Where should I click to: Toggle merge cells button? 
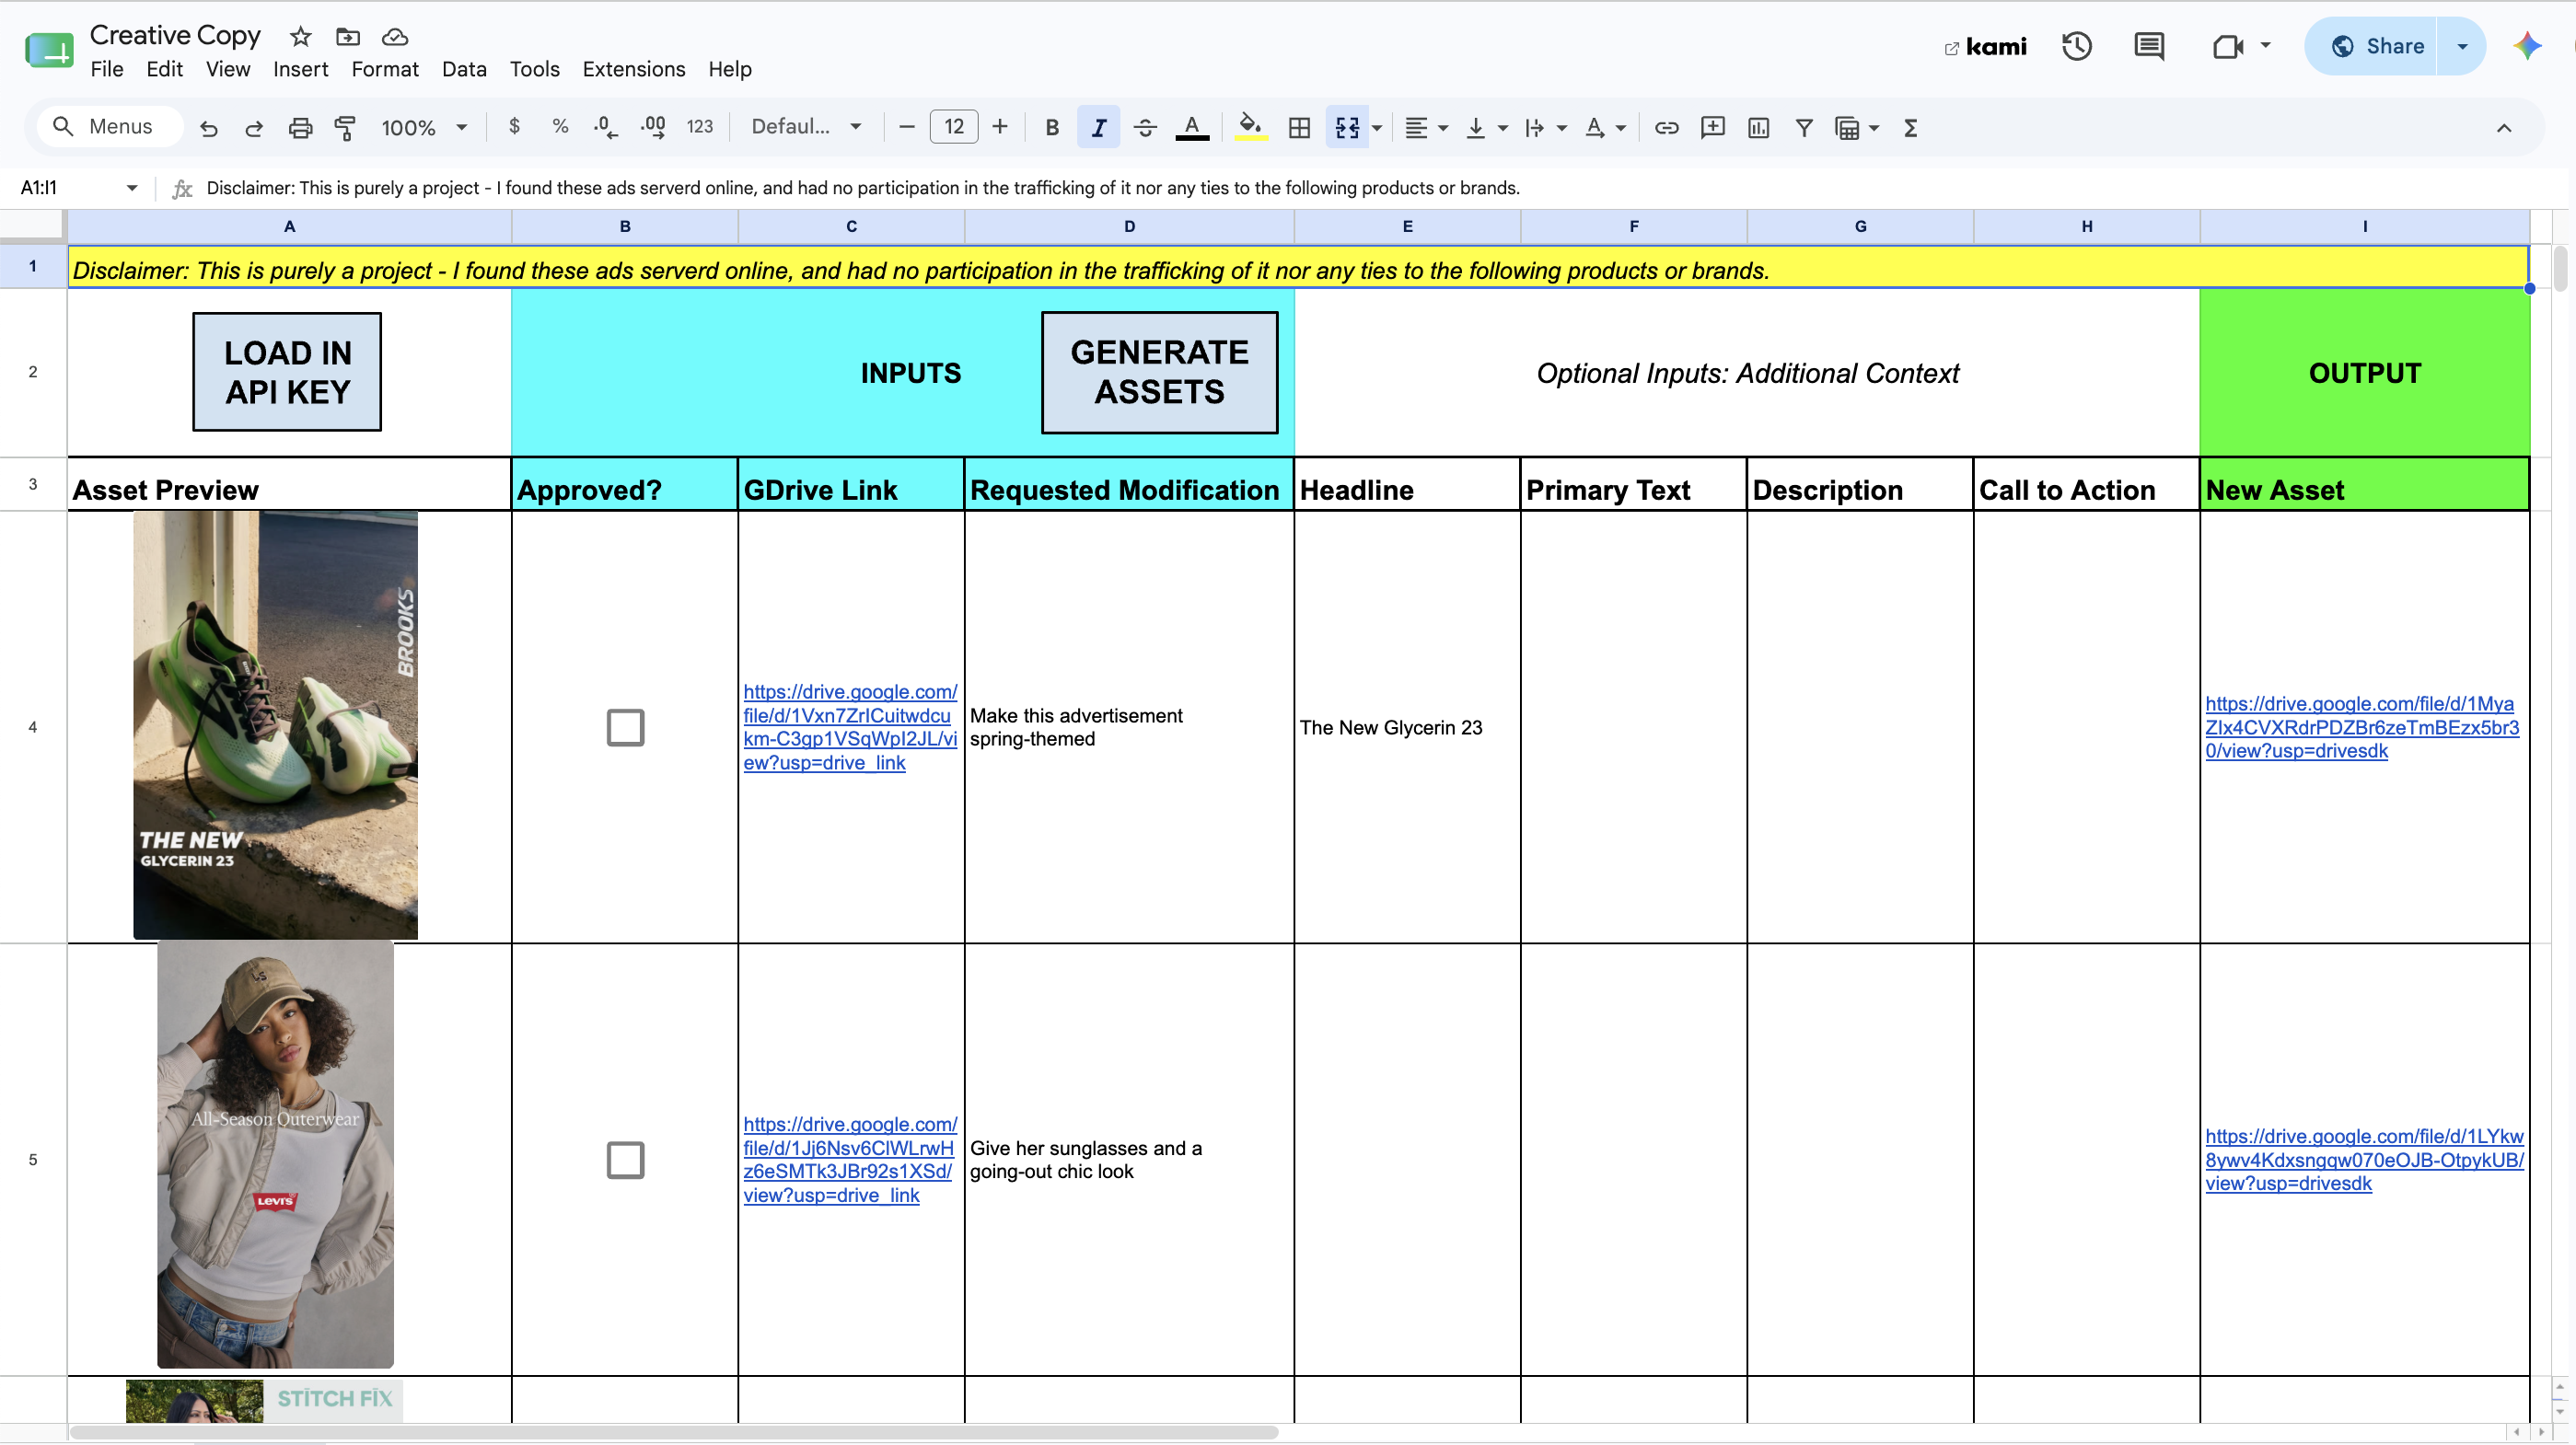click(x=1347, y=128)
